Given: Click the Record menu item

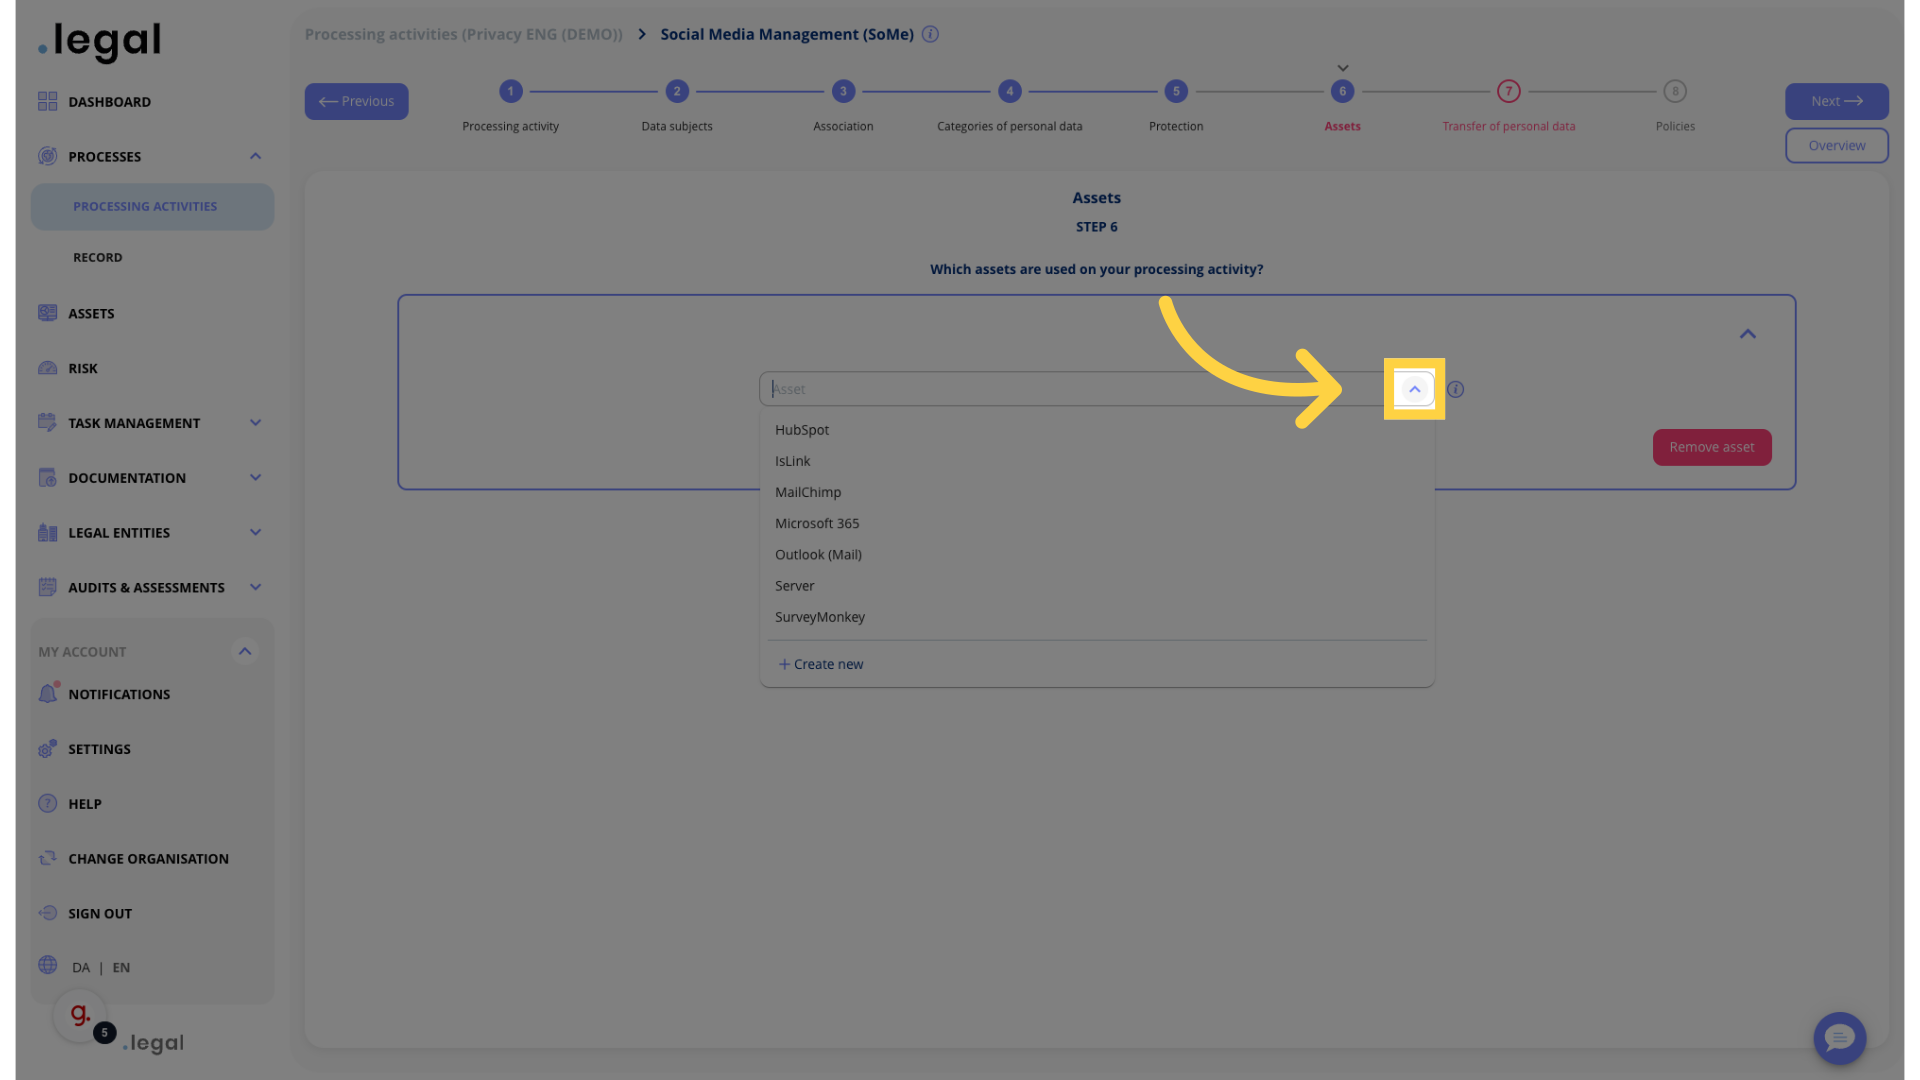Looking at the screenshot, I should [98, 257].
